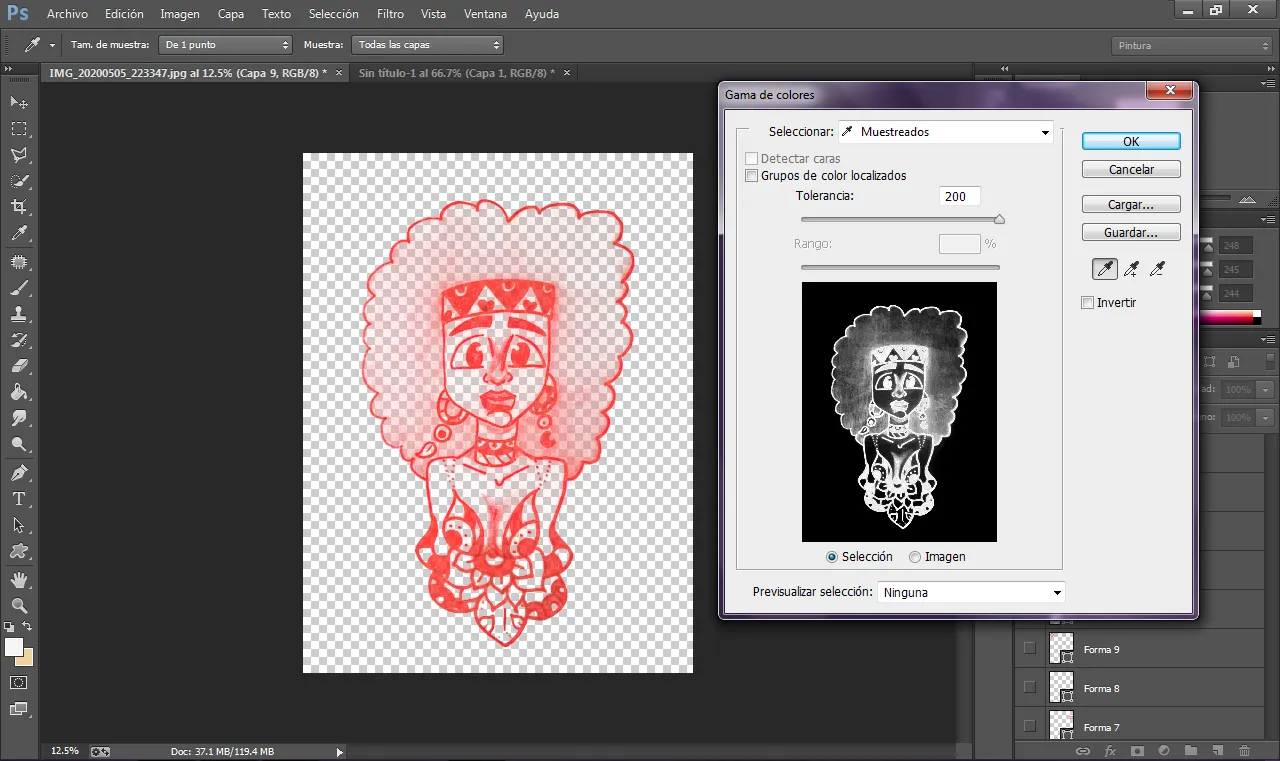Select the Clone Stamp tool

pos(19,314)
